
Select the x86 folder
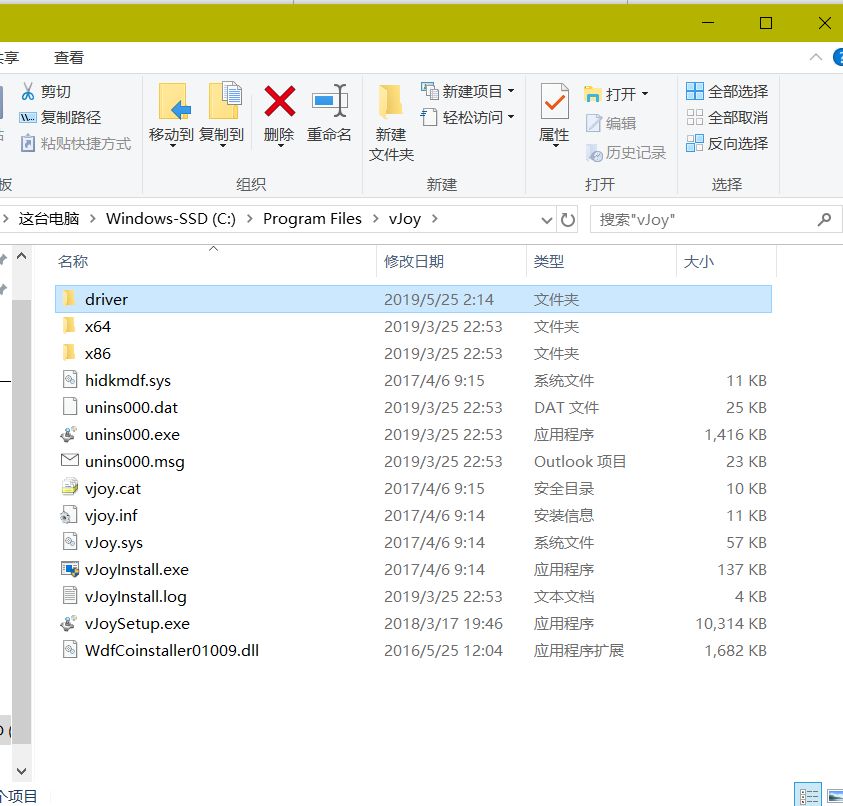click(413, 353)
